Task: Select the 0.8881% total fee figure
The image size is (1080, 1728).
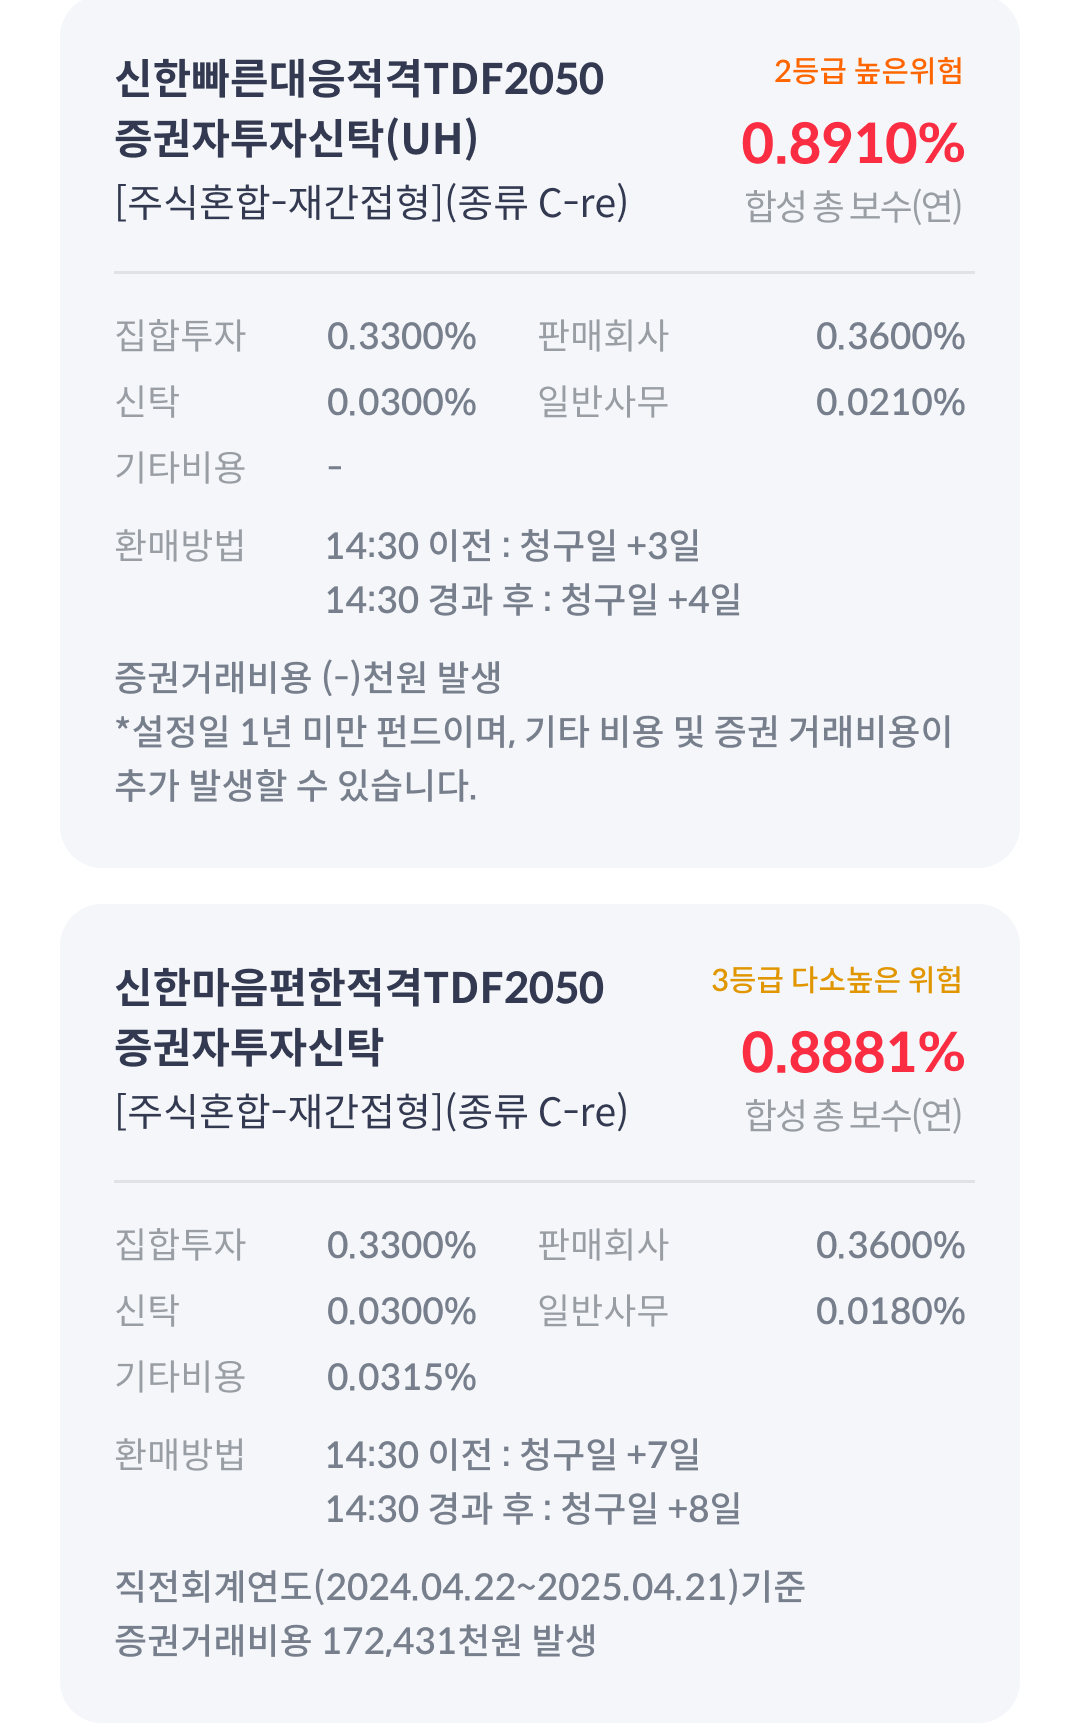Action: tap(853, 1053)
